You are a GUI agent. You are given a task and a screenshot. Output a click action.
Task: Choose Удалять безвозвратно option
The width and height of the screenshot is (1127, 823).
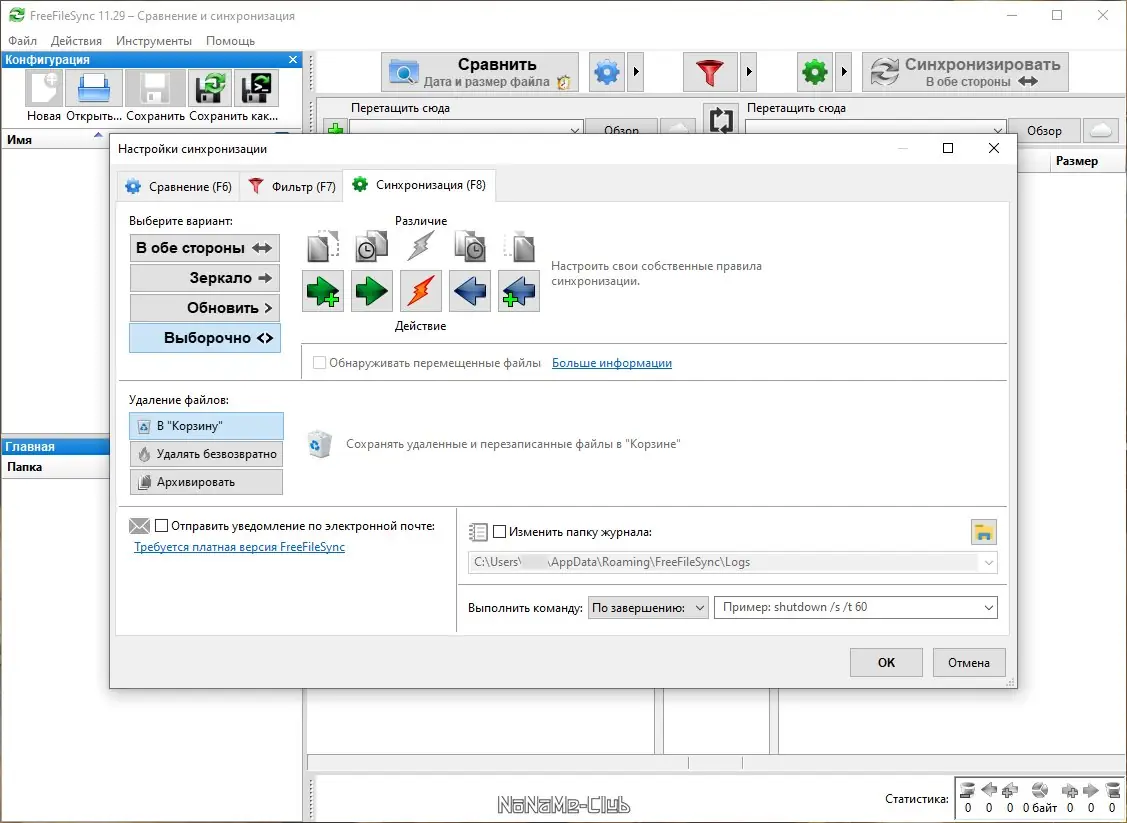206,454
